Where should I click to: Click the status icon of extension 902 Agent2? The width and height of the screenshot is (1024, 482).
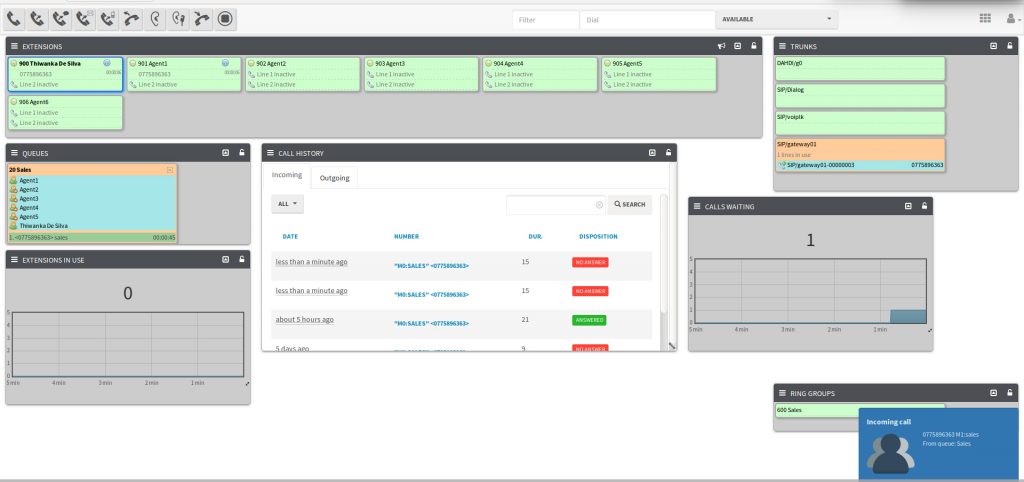pos(251,64)
